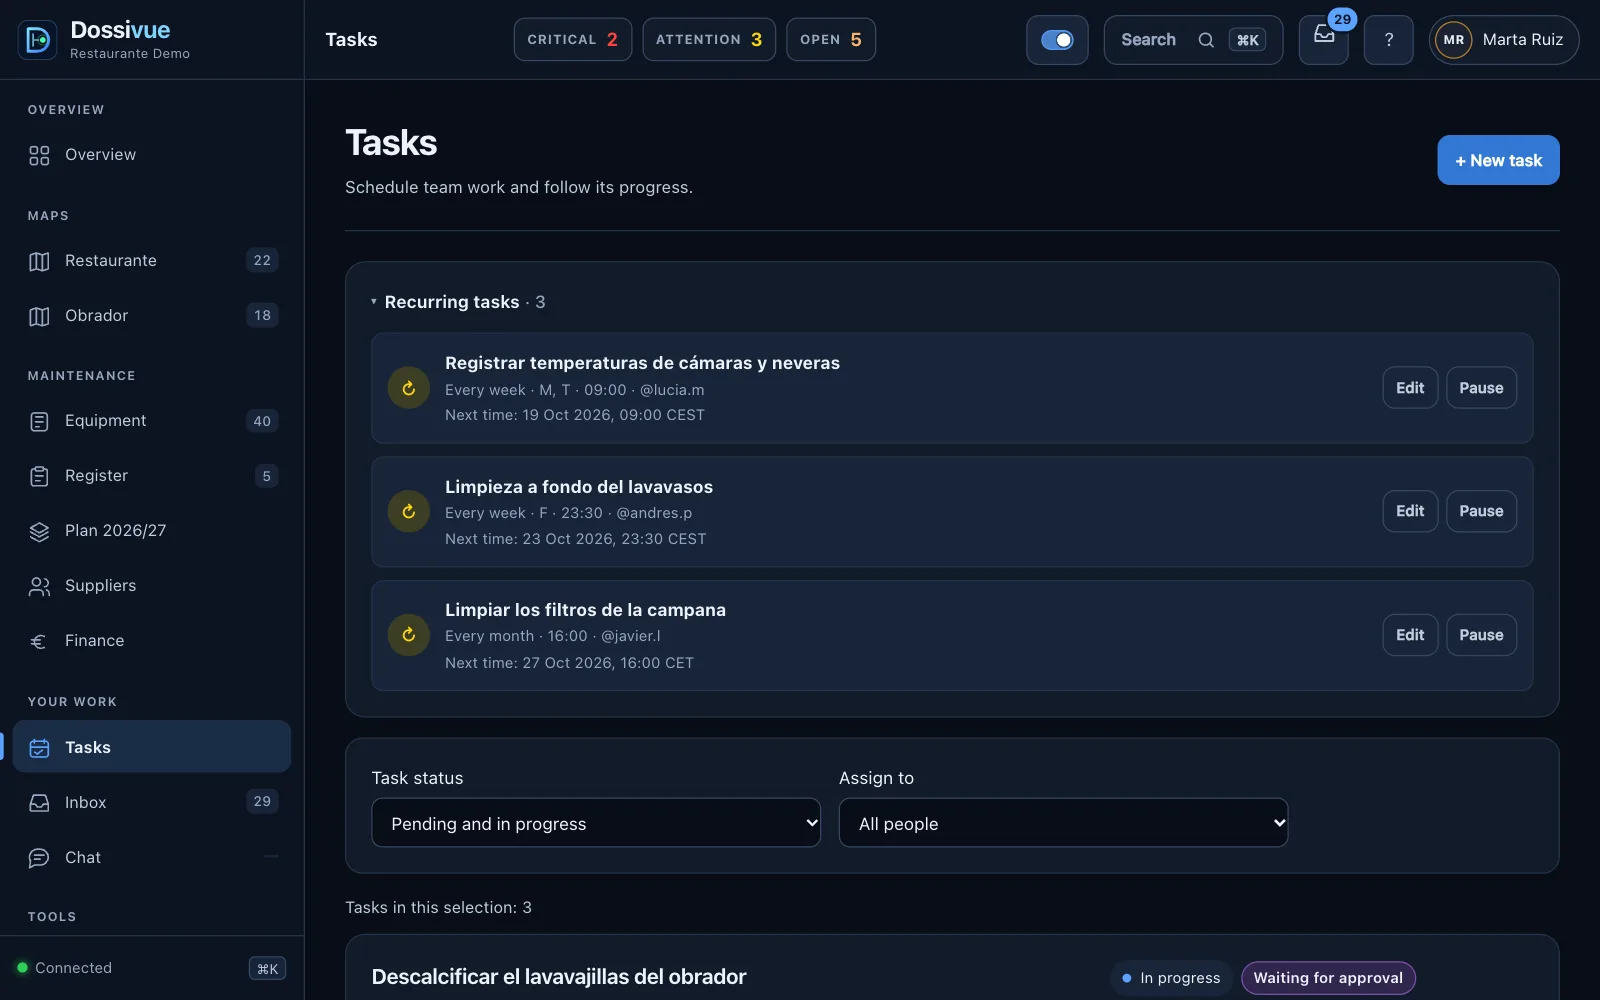
Task: Open Inbox in the sidebar
Action: click(x=152, y=802)
